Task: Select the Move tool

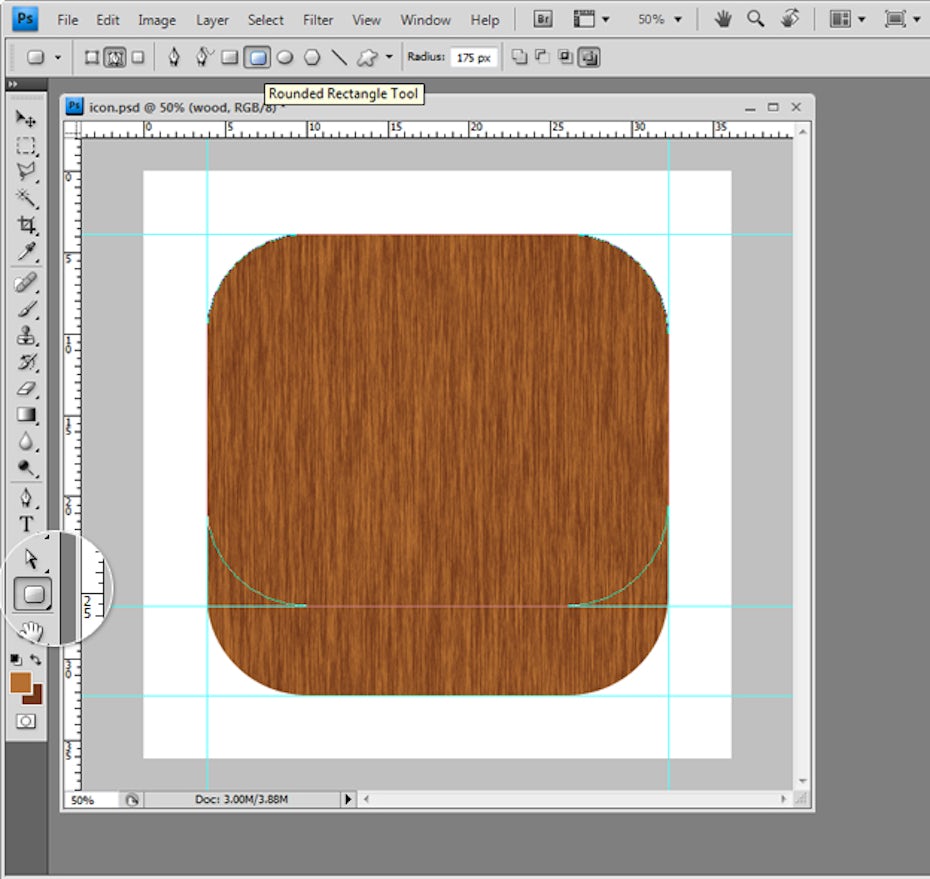Action: coord(26,119)
